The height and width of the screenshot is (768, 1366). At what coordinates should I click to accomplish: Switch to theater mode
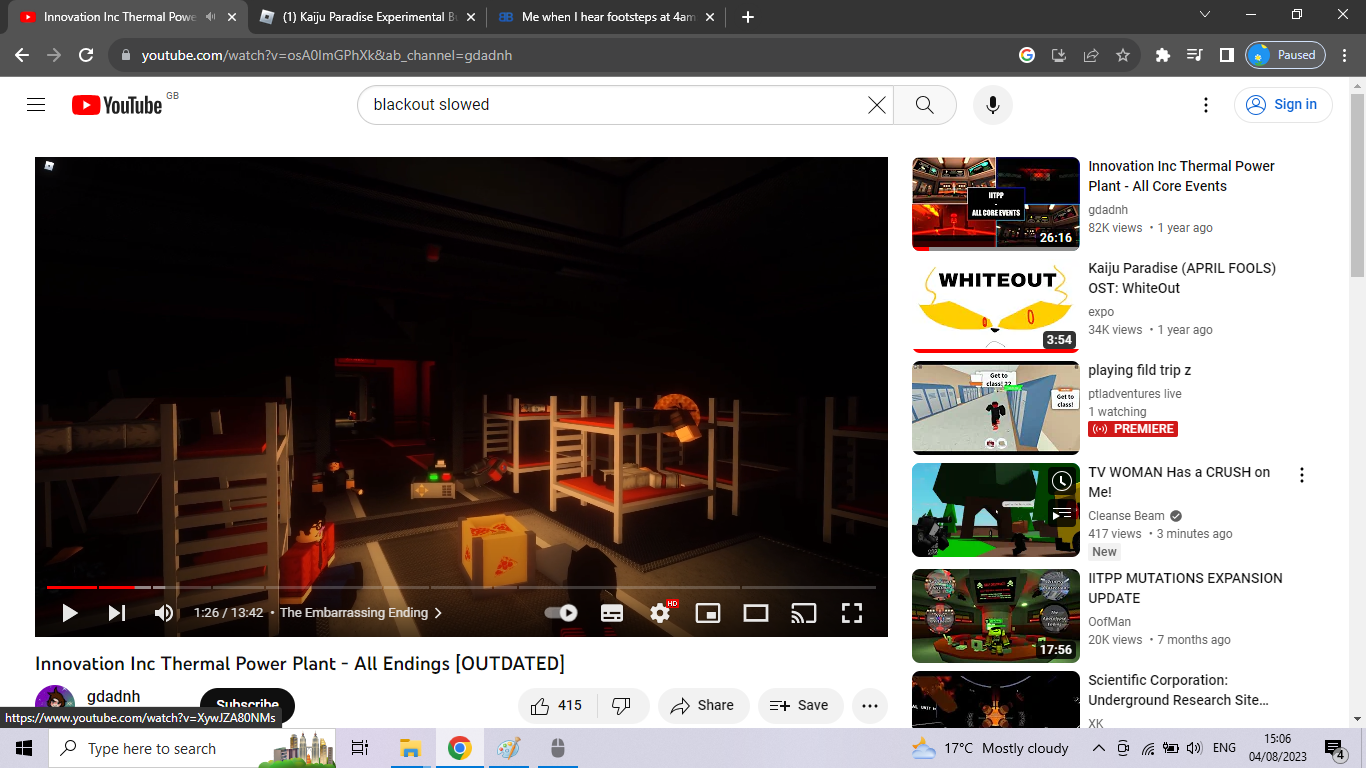pyautogui.click(x=756, y=613)
